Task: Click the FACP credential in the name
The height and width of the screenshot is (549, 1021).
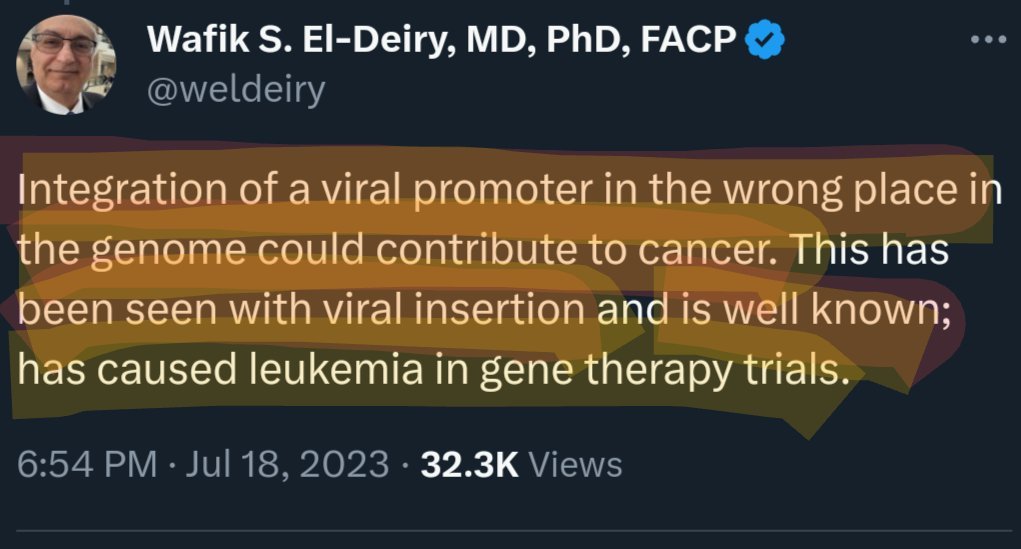Action: 691,40
